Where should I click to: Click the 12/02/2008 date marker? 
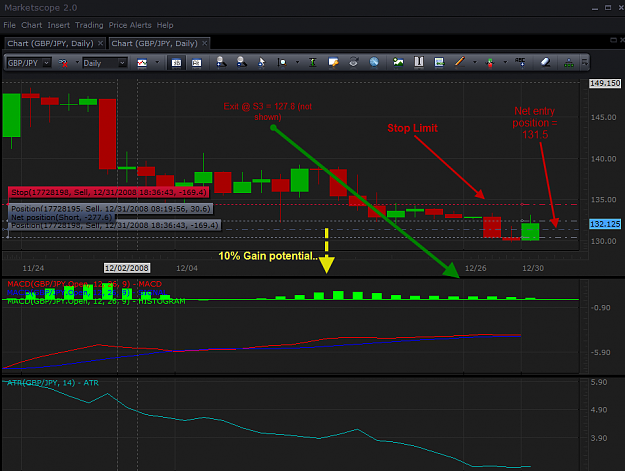127,268
